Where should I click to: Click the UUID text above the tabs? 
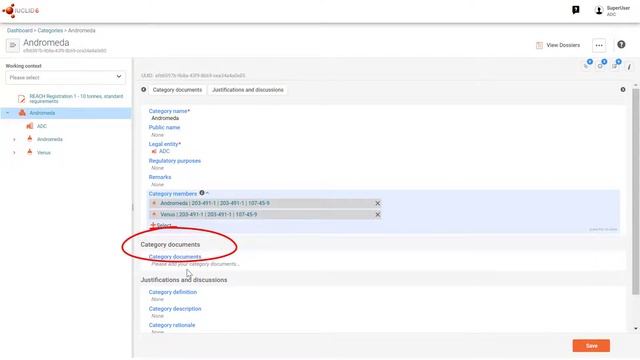[x=193, y=76]
